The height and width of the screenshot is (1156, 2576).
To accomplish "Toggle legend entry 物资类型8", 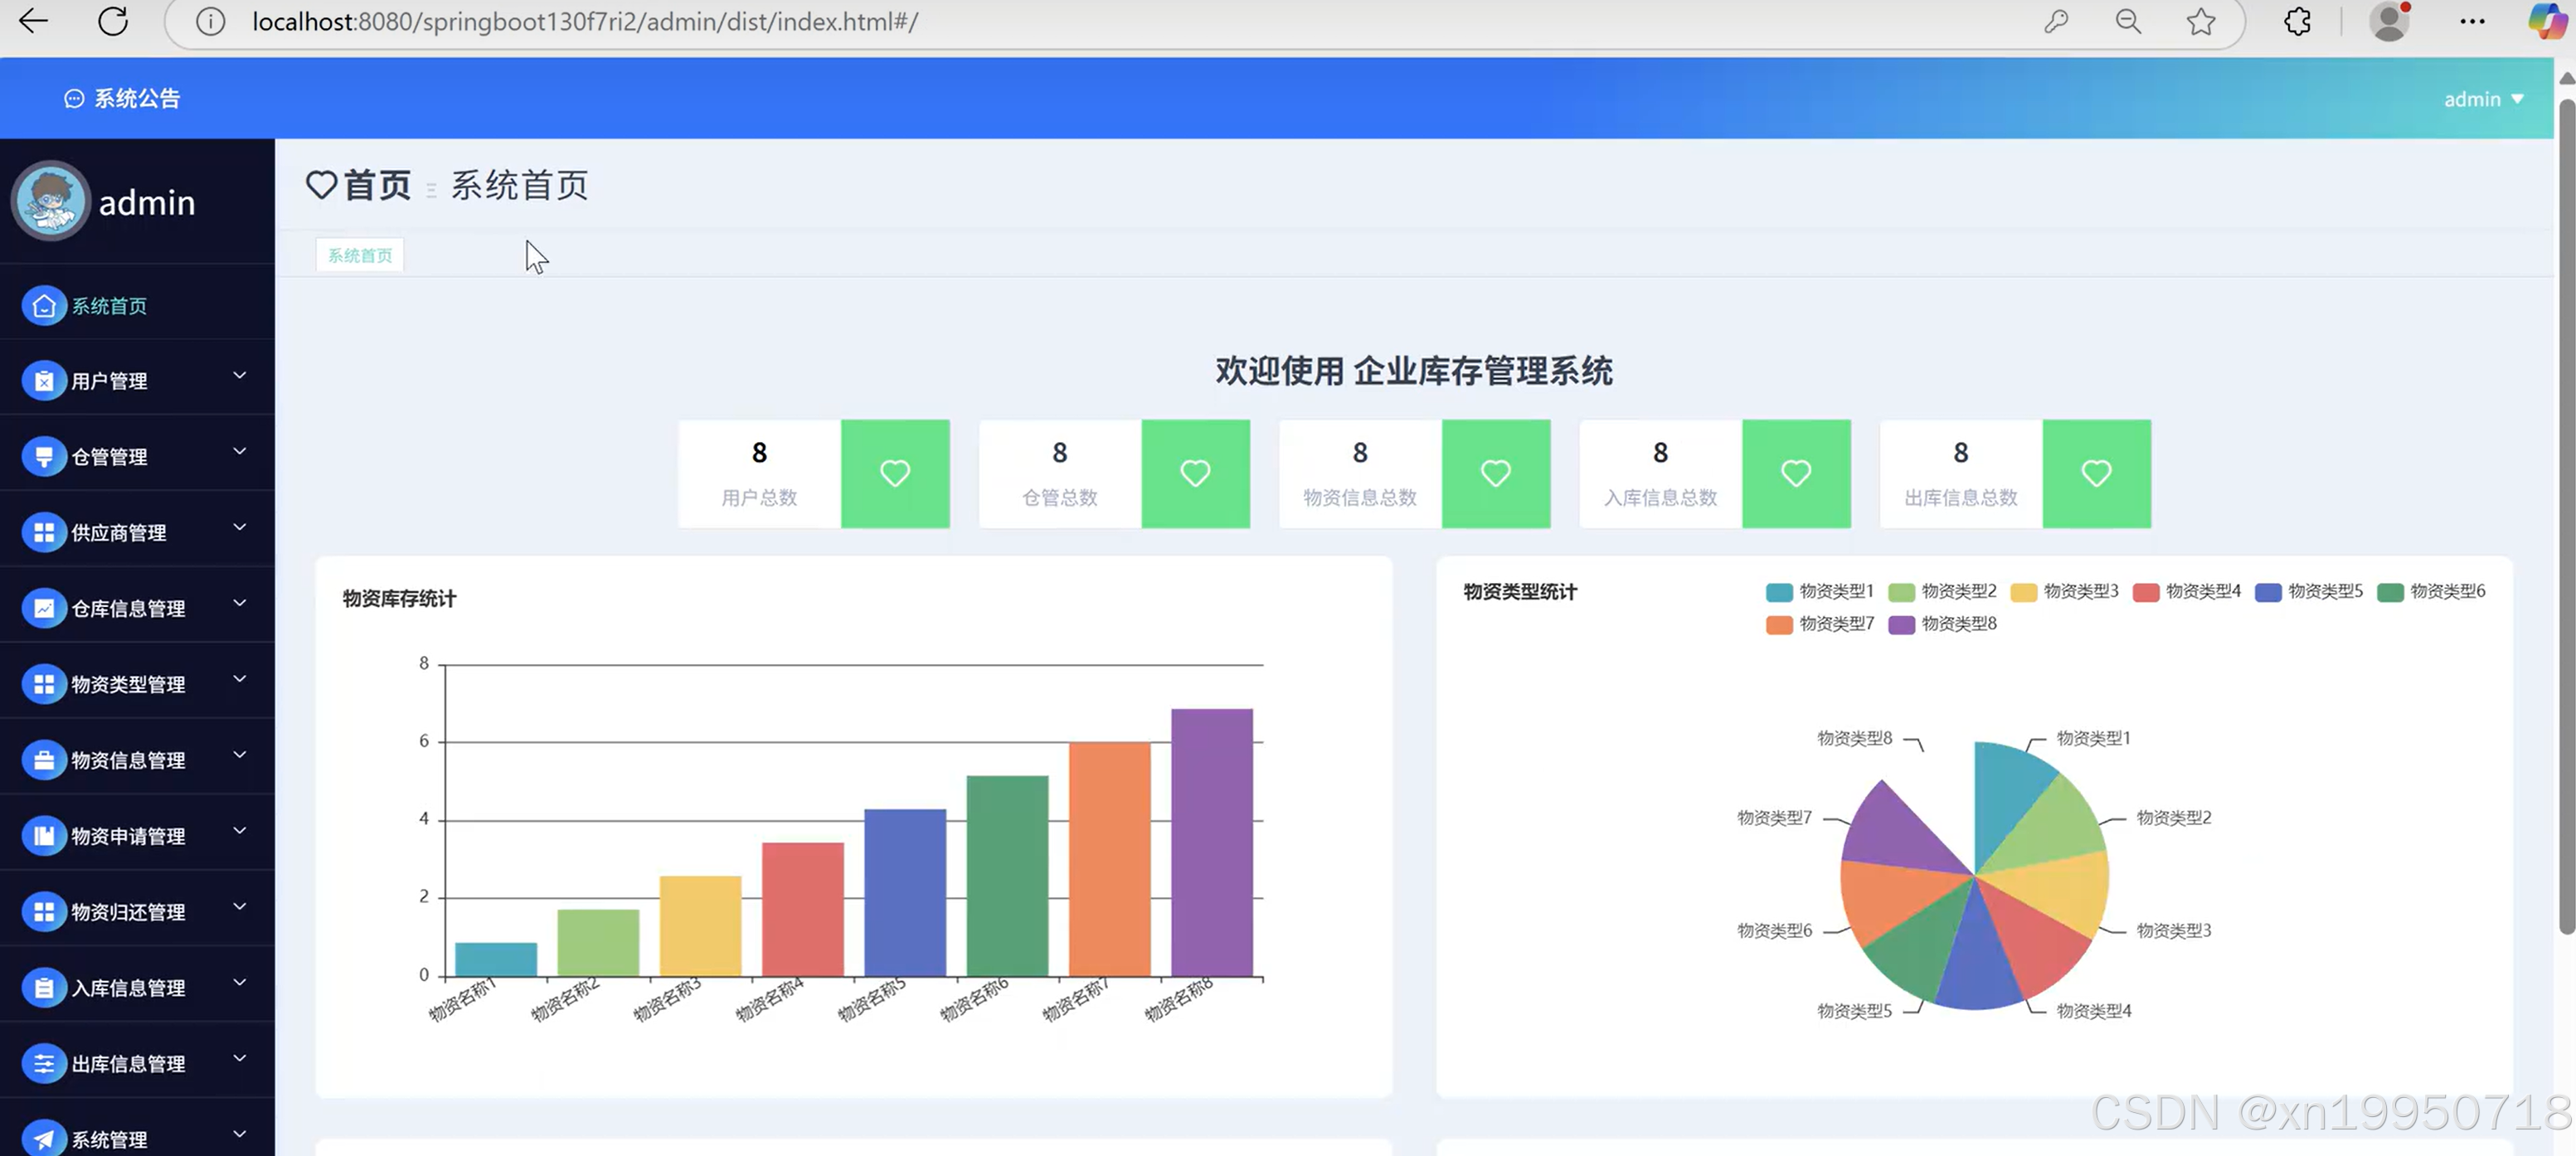I will (x=1942, y=624).
